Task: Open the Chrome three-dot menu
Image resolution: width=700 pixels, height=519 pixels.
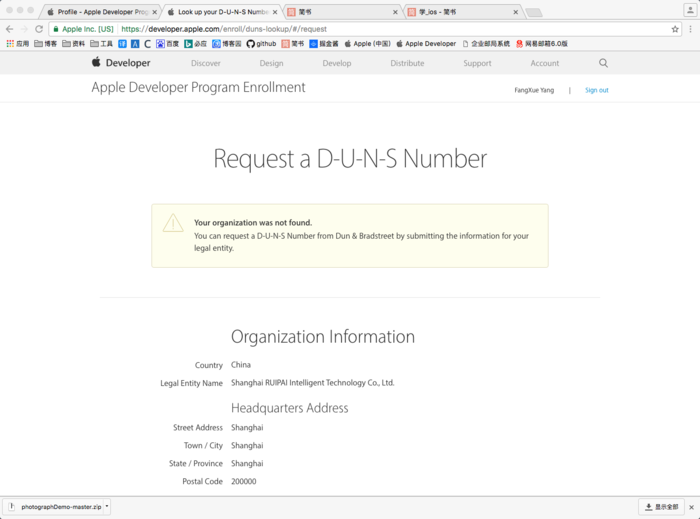Action: 690,29
